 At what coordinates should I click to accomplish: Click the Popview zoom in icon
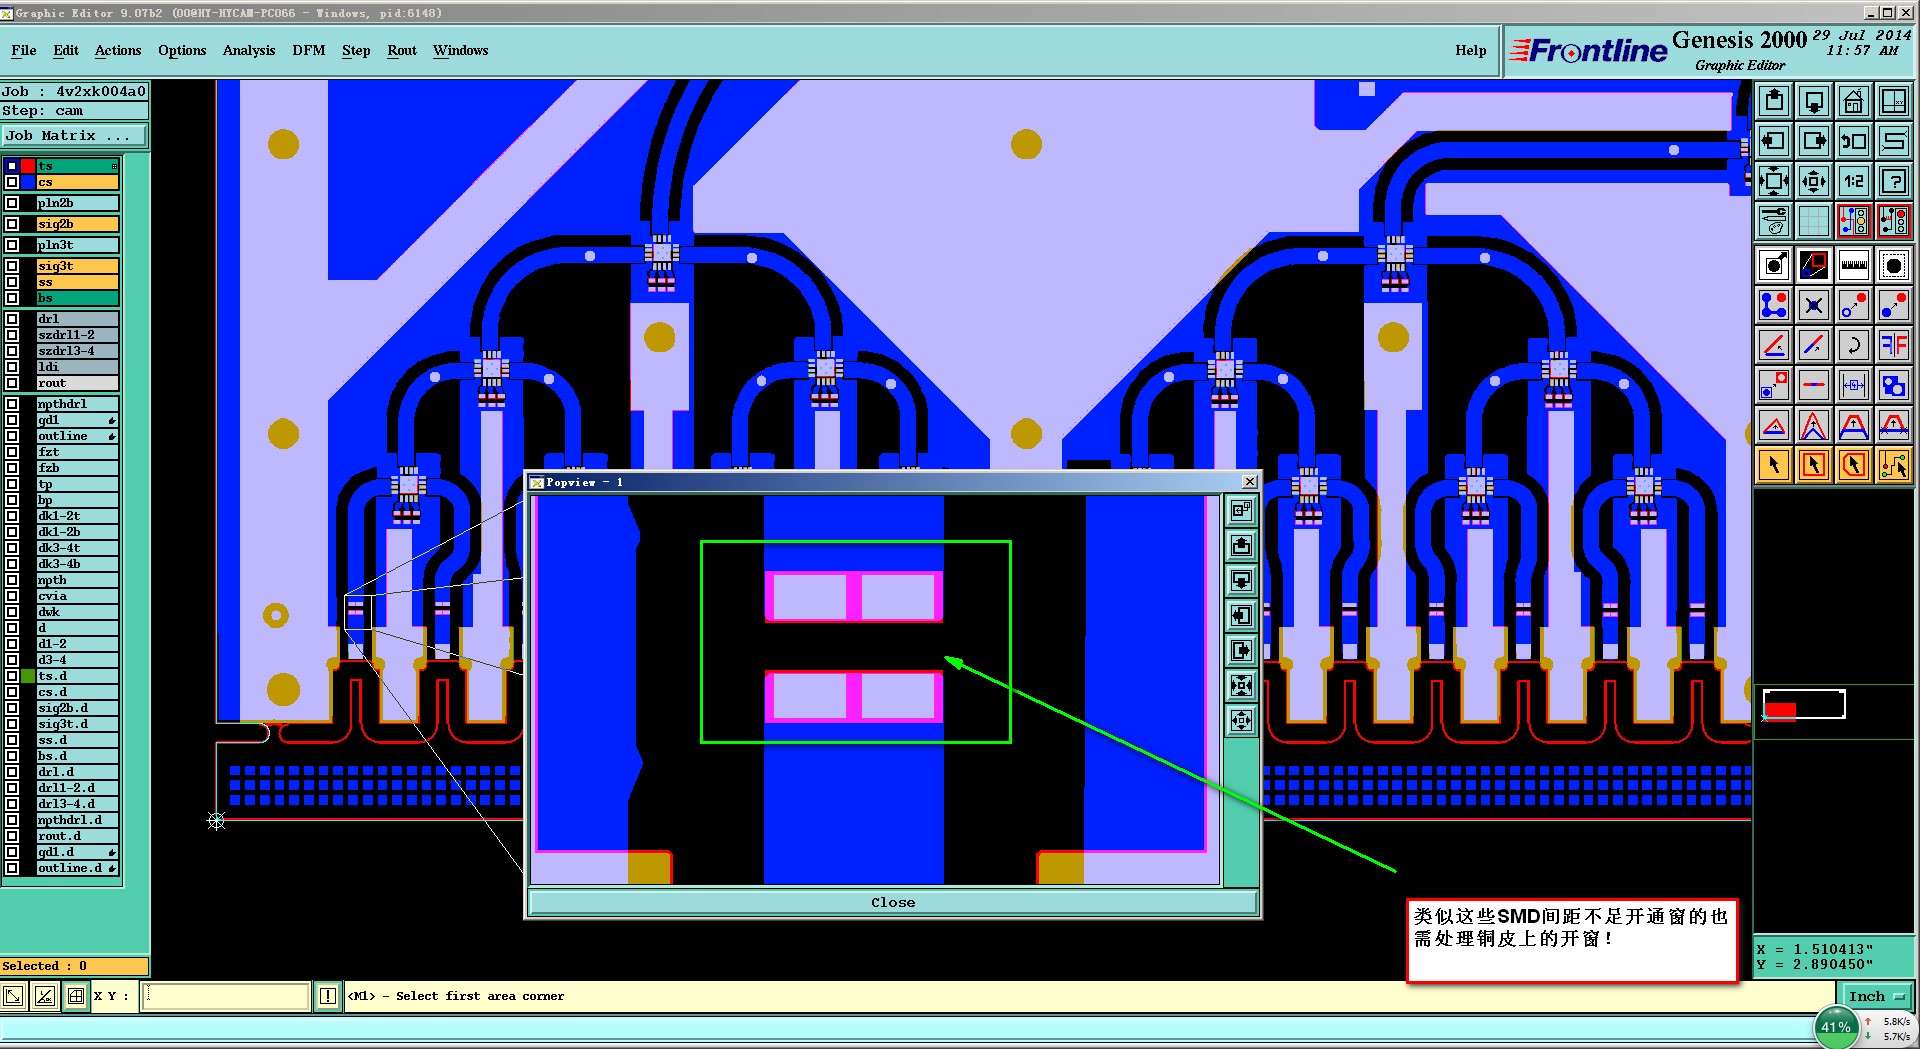pos(1241,685)
